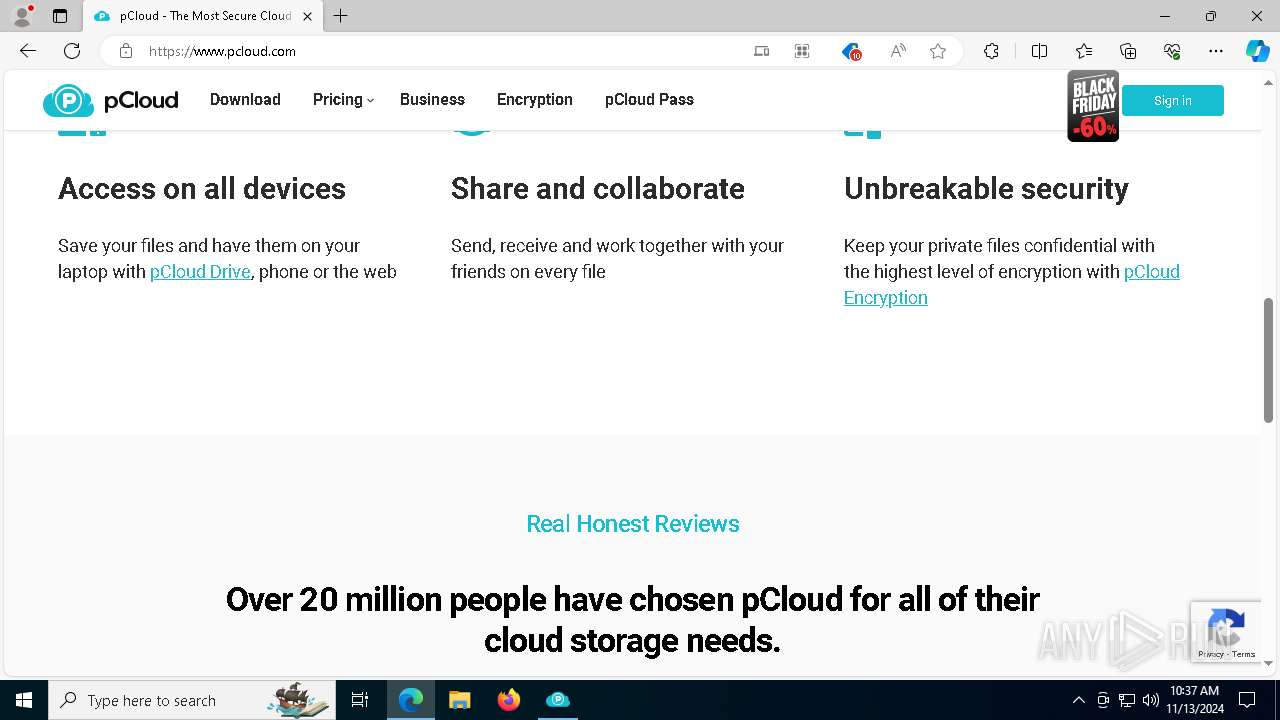The width and height of the screenshot is (1280, 720).
Task: Open the Black Friday -60% promo badge
Action: coord(1092,106)
